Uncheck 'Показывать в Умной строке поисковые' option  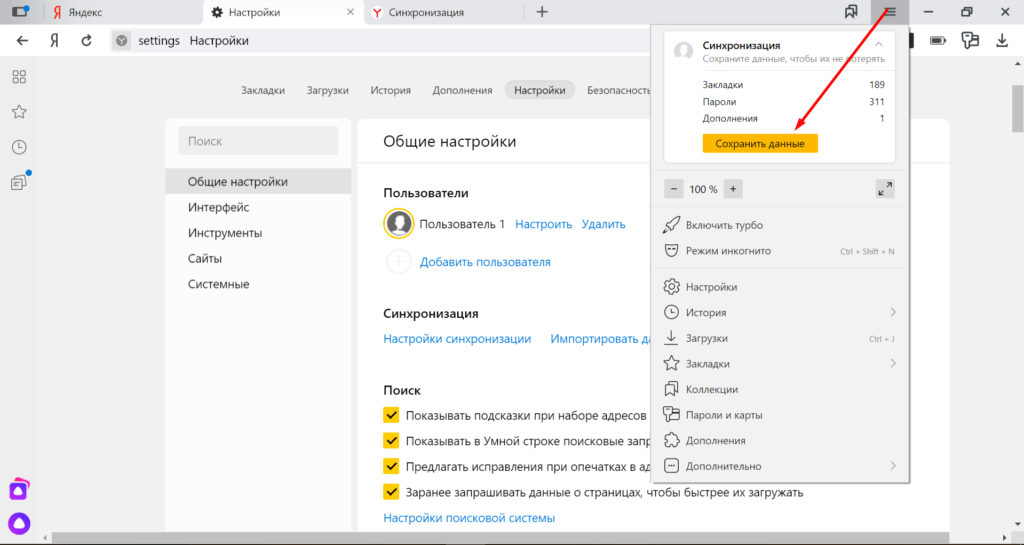[391, 441]
